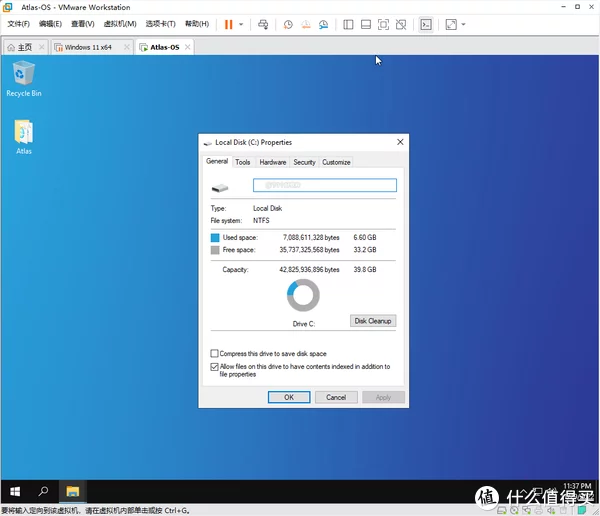Click the Drive C usage donut chart

(303, 295)
